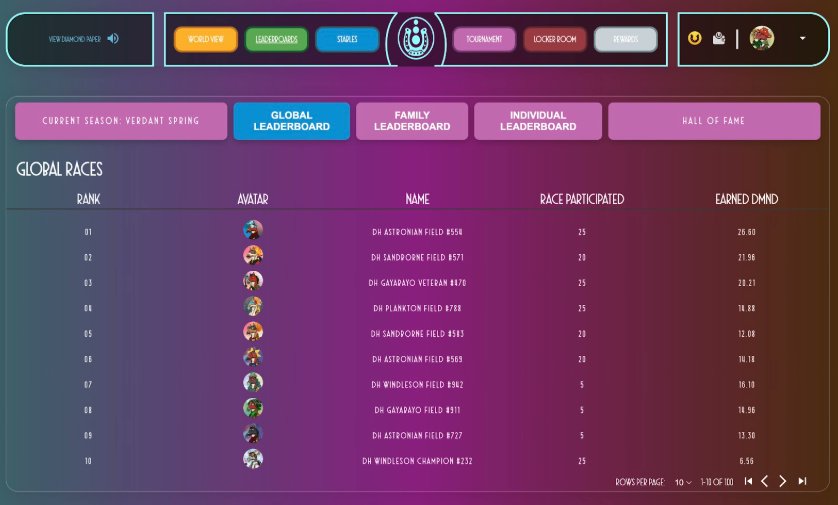Click avatar of DH Windleson Field #942

coord(253,382)
